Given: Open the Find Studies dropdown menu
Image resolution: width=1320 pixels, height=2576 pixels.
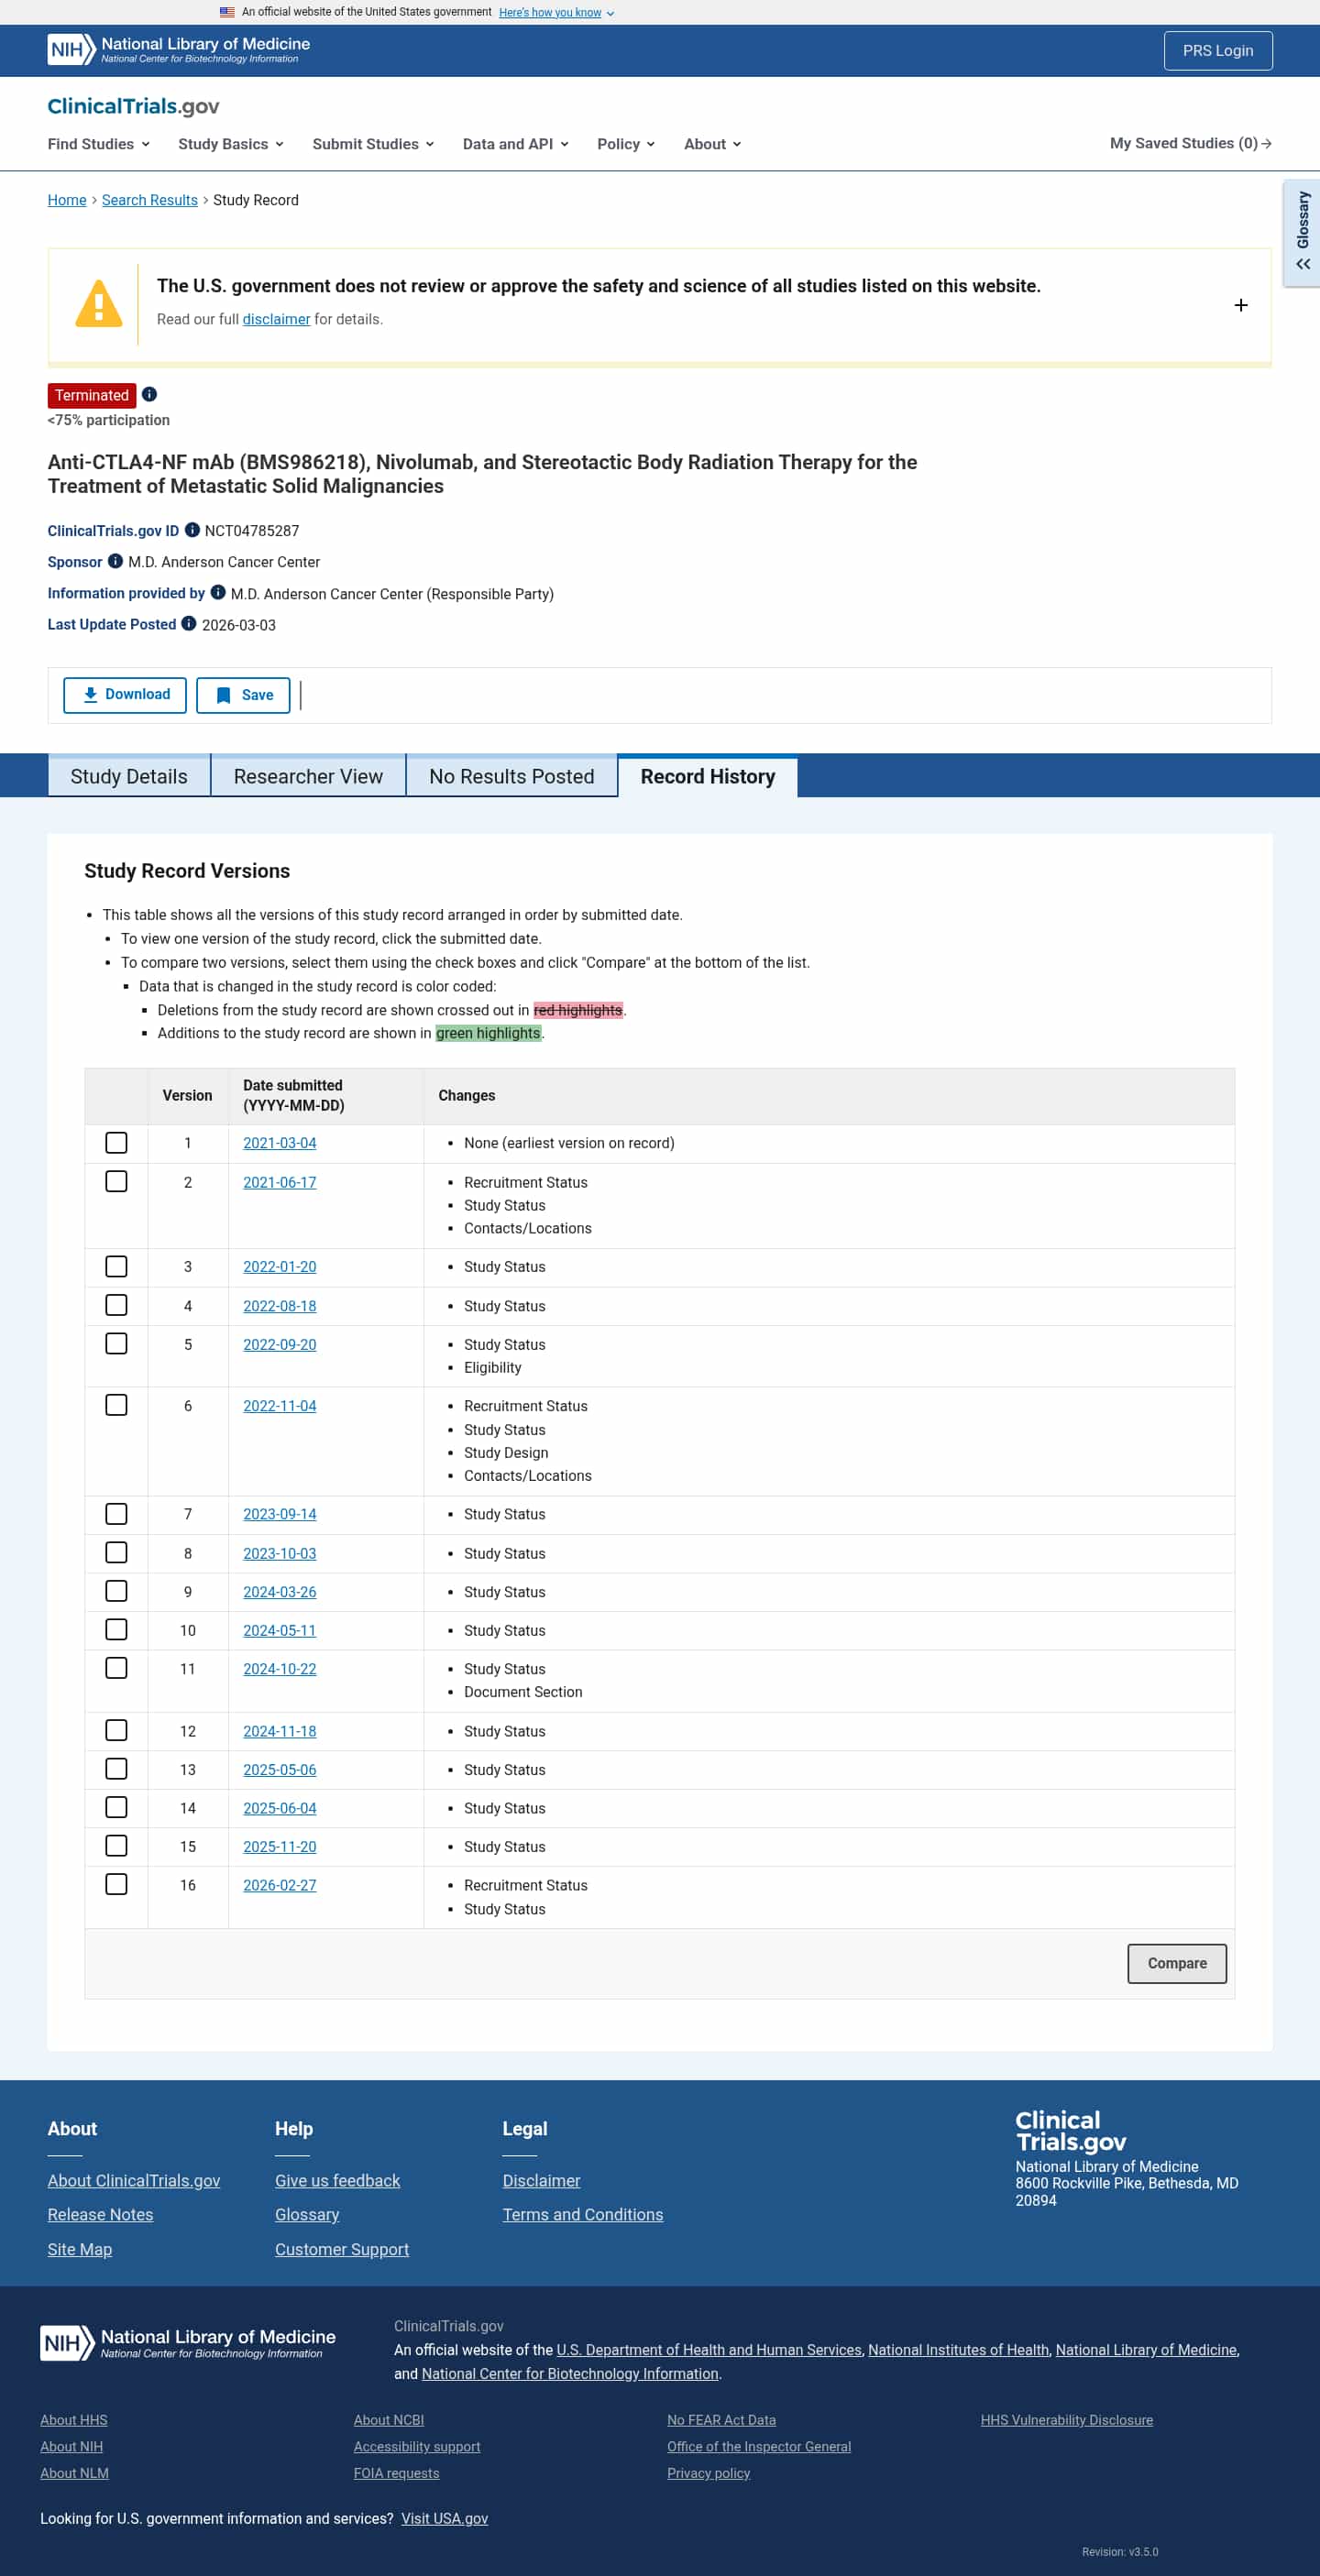Looking at the screenshot, I should point(99,144).
